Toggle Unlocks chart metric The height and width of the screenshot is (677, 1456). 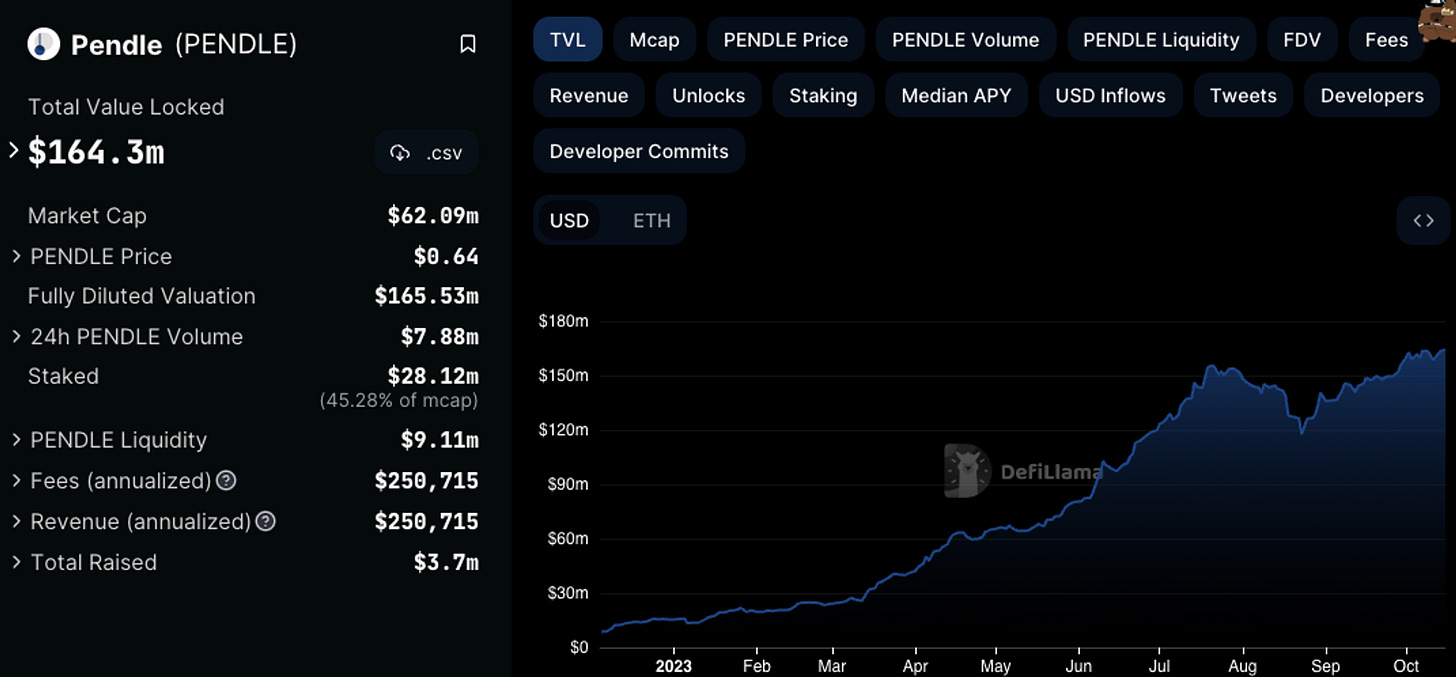tap(709, 96)
